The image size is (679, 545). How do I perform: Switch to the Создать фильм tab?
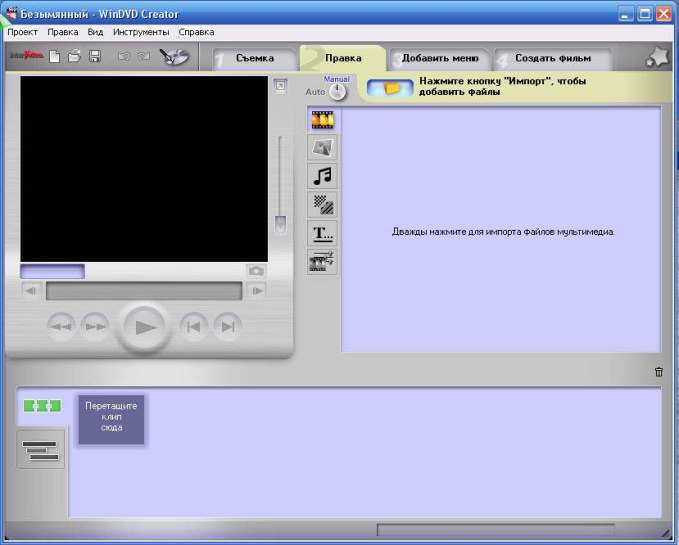pyautogui.click(x=553, y=58)
